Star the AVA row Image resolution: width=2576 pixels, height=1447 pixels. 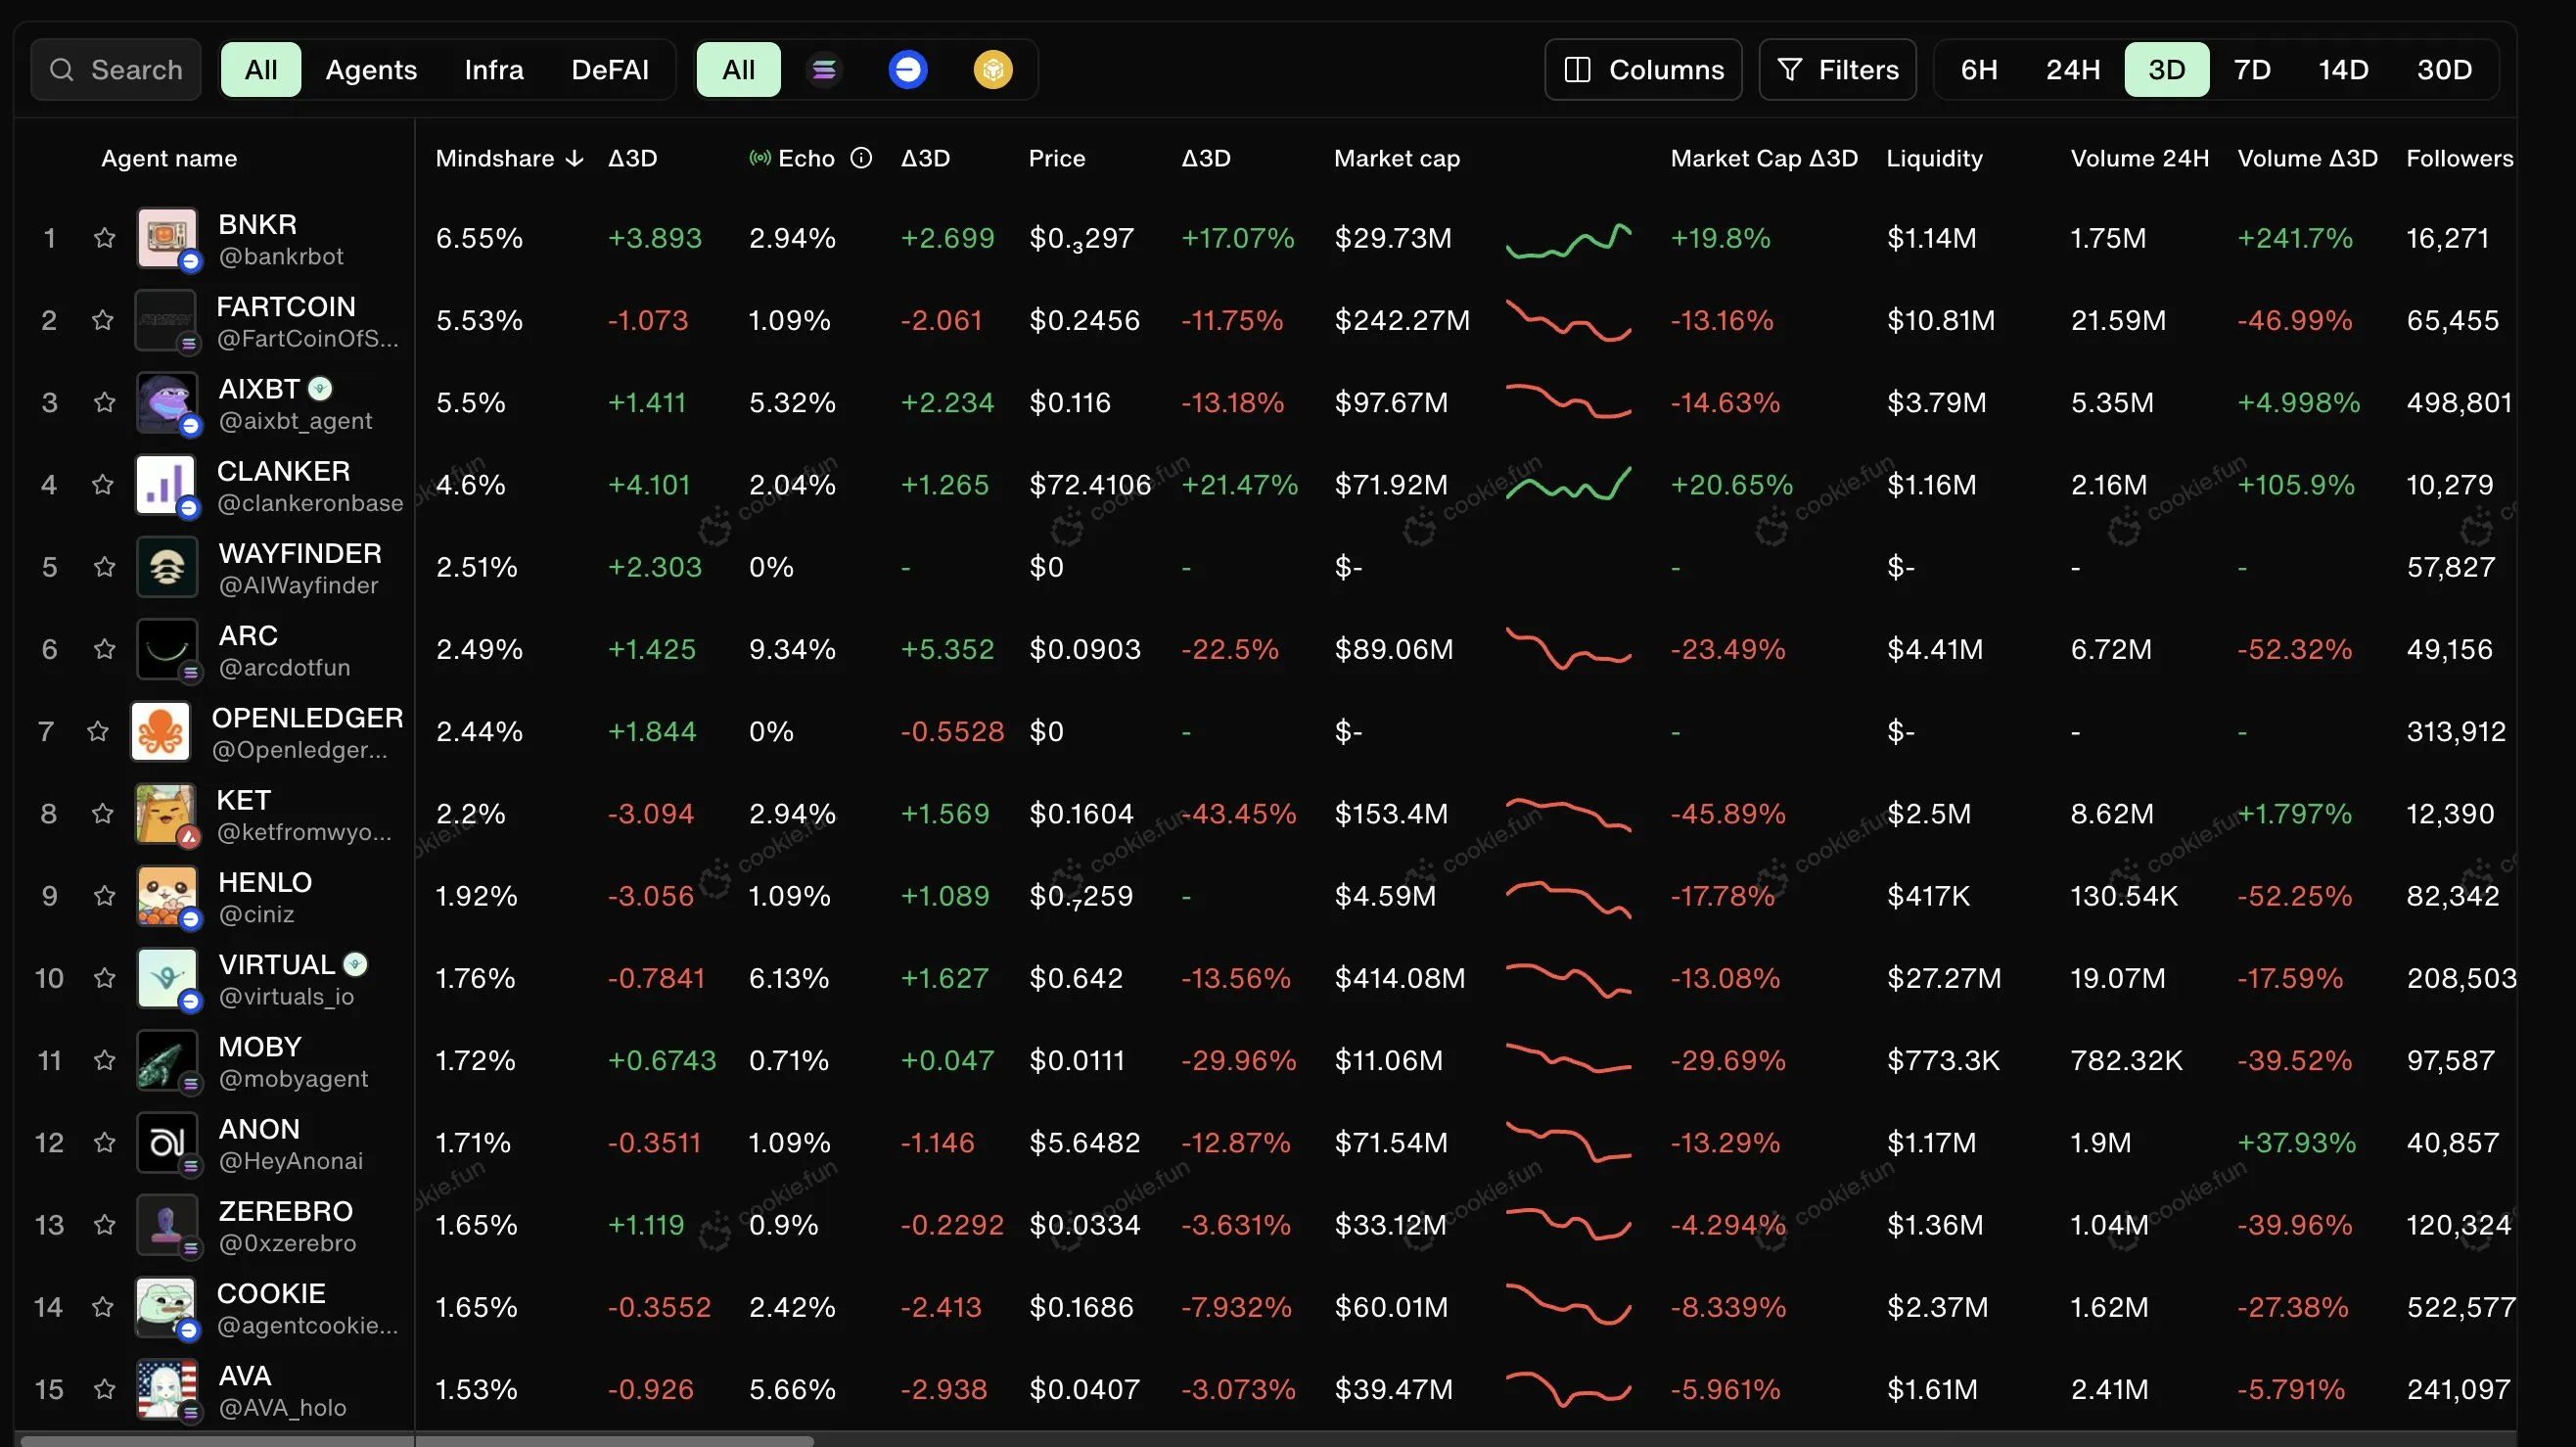[104, 1389]
